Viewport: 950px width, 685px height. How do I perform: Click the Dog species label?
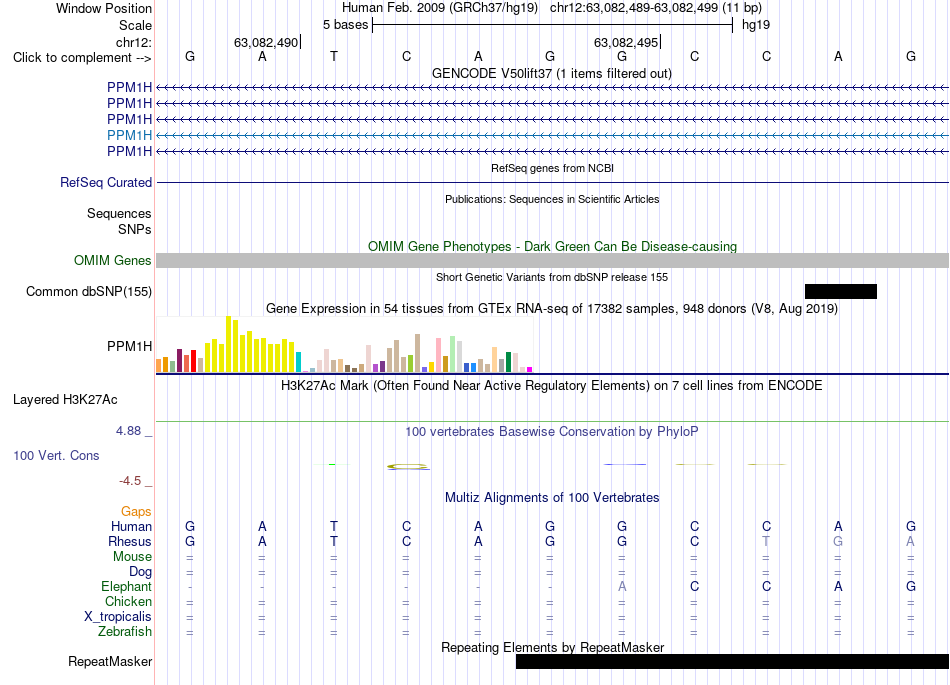coord(140,572)
